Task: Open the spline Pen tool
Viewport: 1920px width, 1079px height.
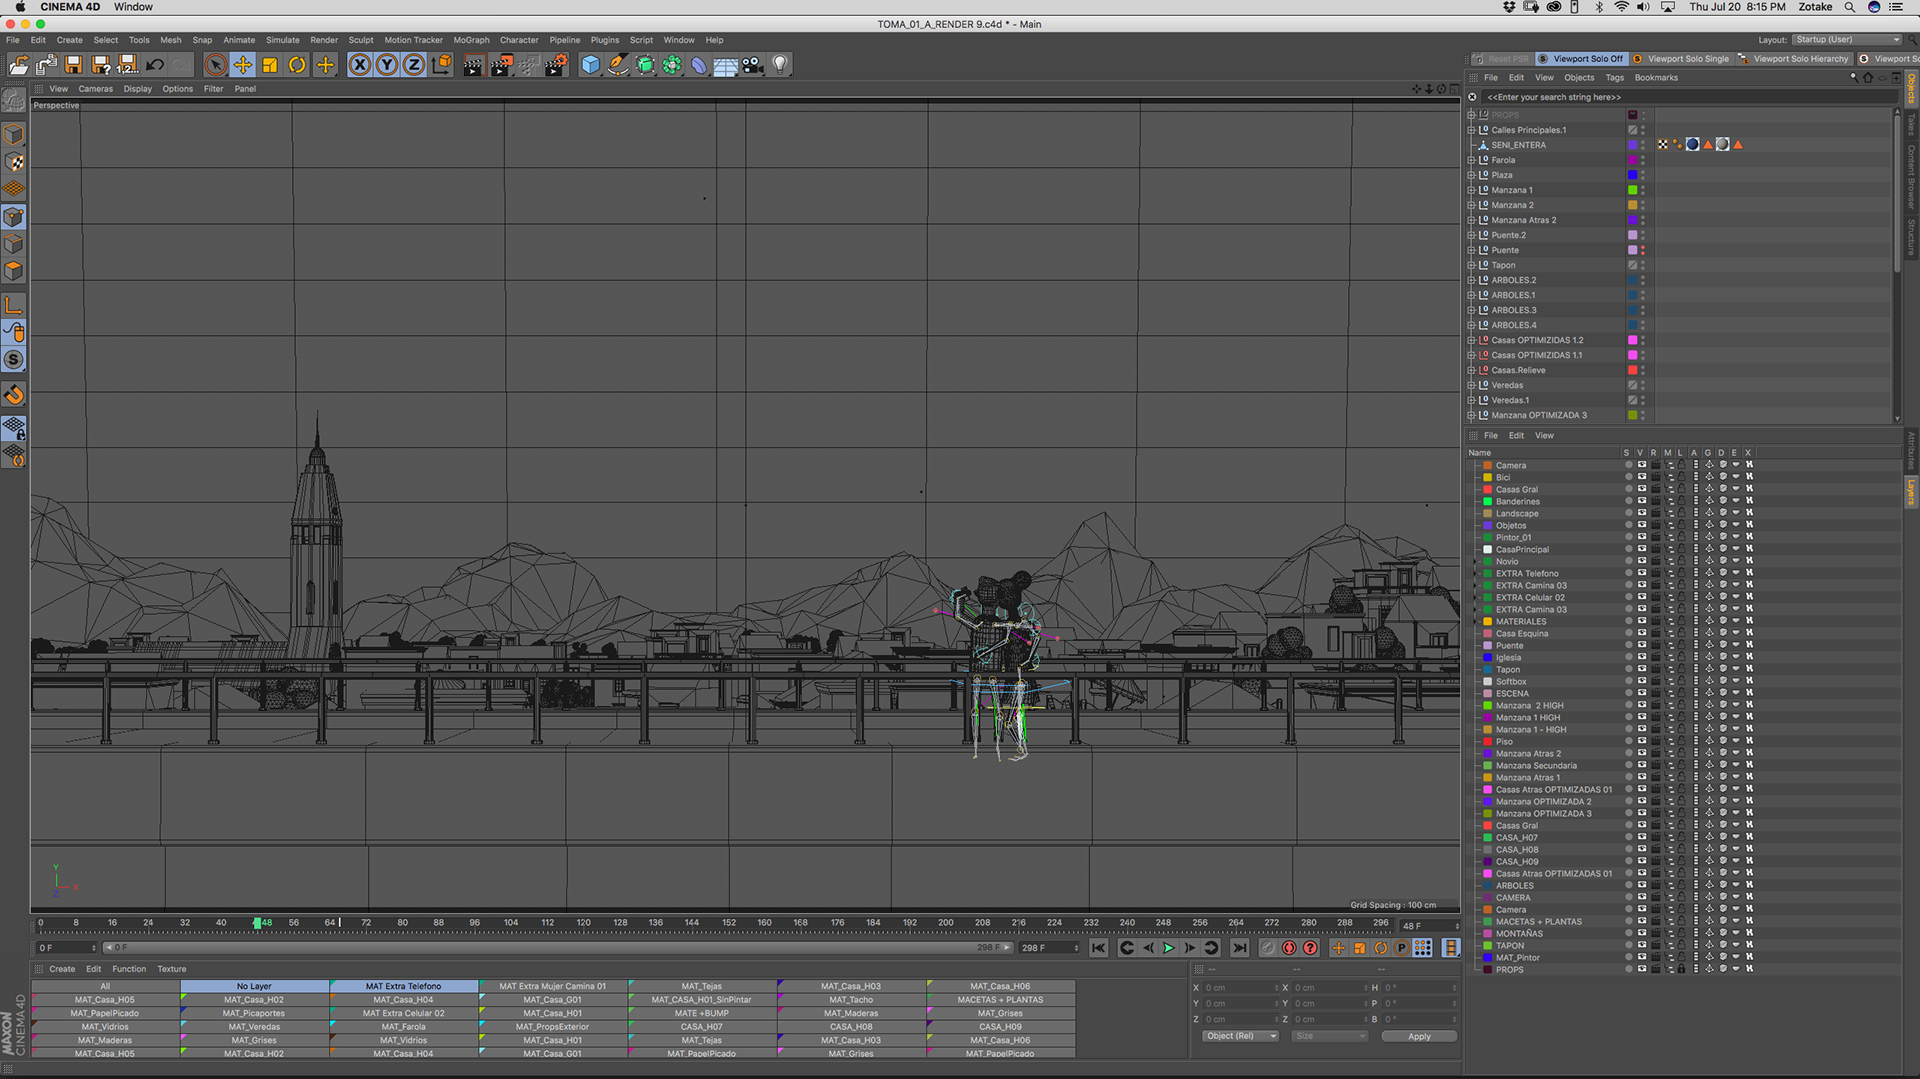Action: point(618,65)
